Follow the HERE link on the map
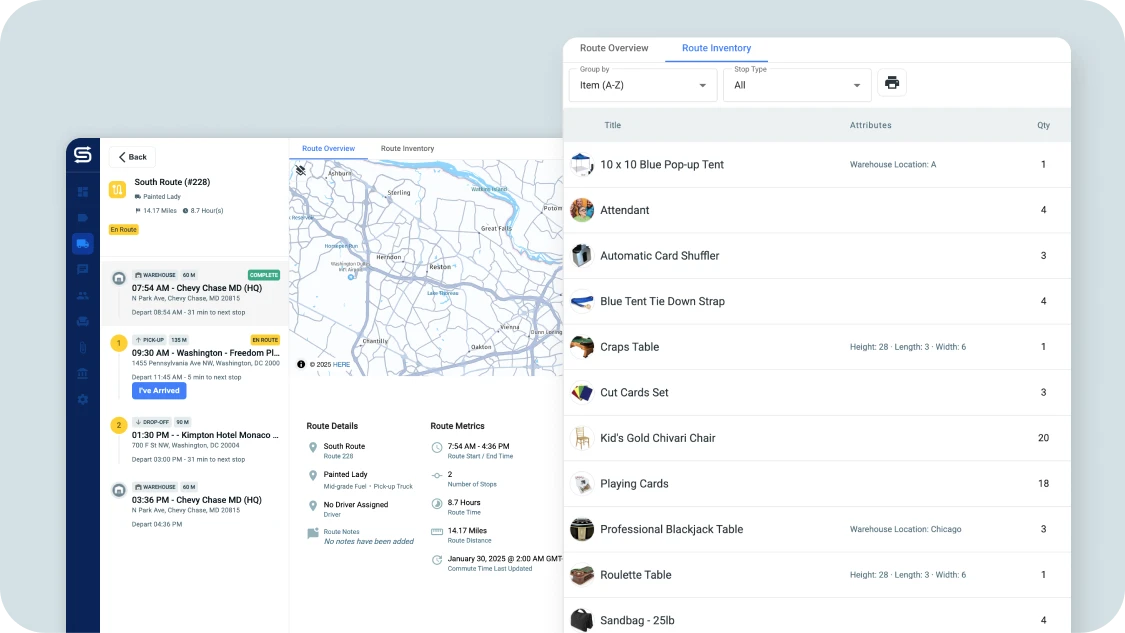 pos(341,365)
